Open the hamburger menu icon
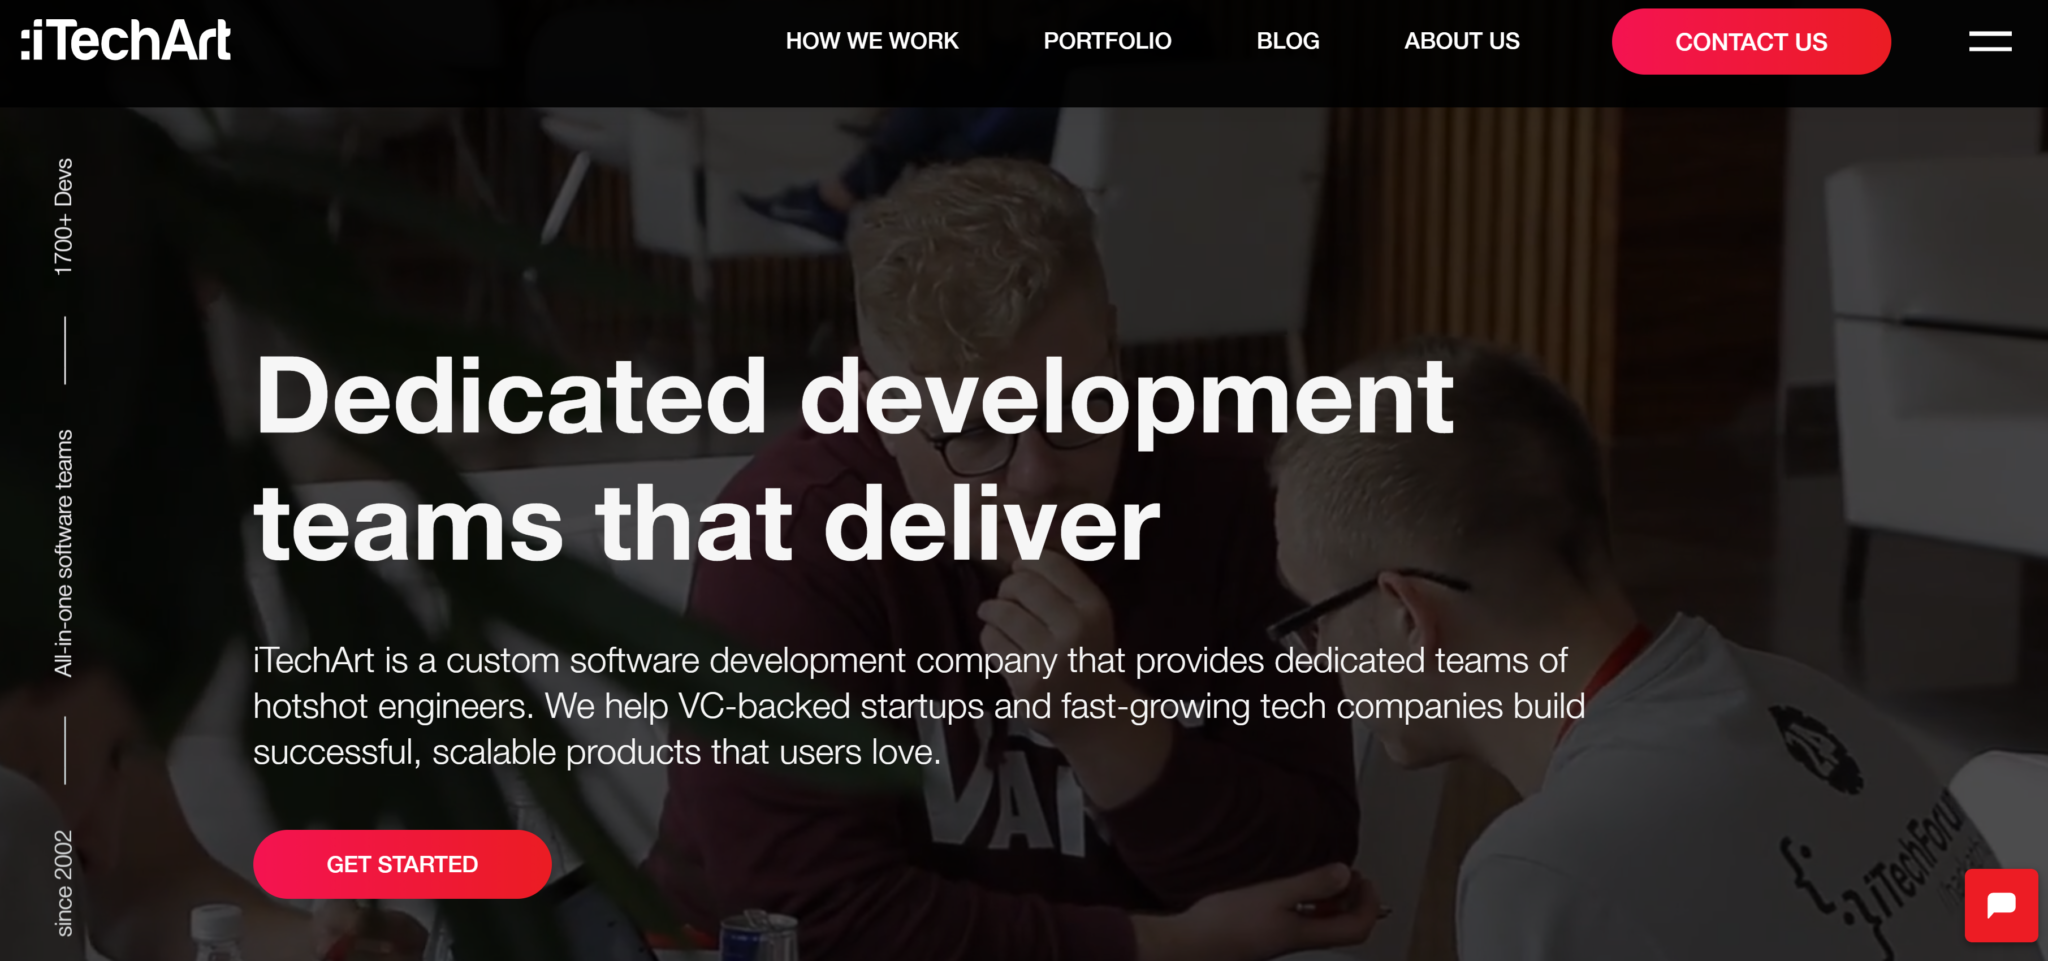The image size is (2048, 961). (1990, 41)
